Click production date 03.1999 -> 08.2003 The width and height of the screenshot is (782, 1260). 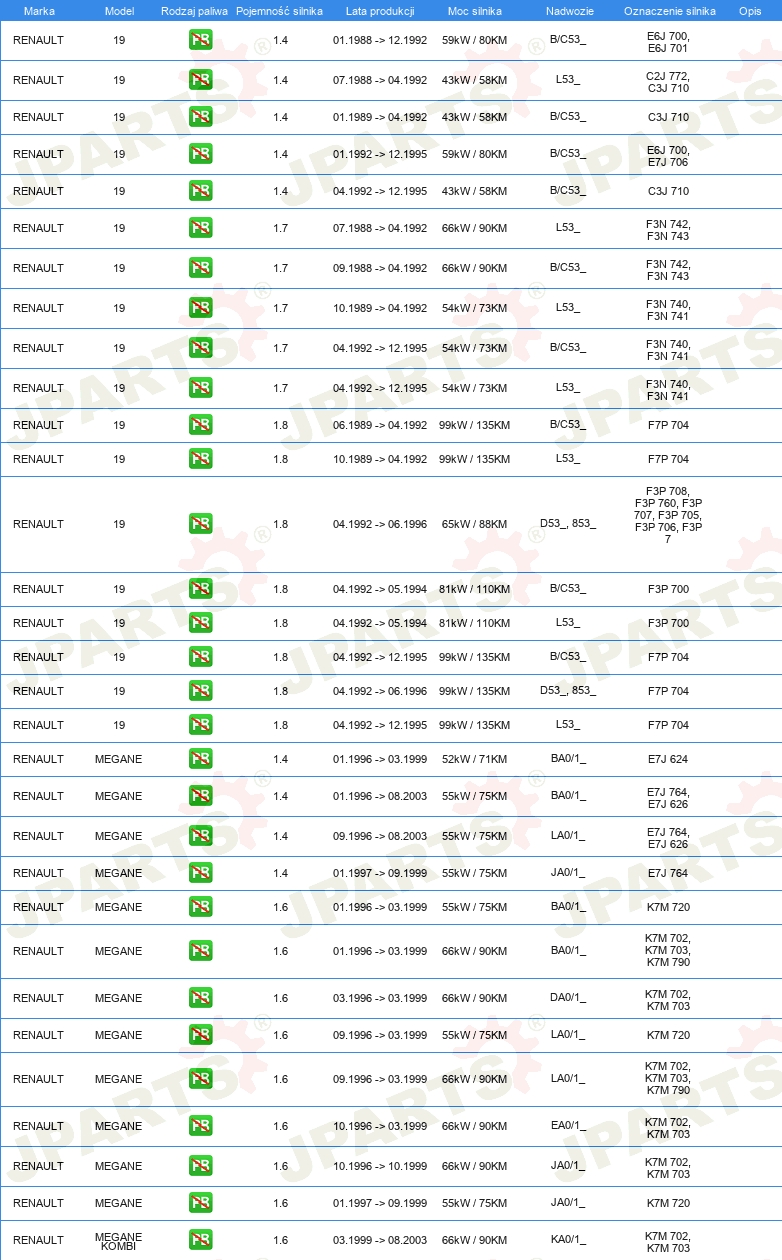coord(380,1240)
